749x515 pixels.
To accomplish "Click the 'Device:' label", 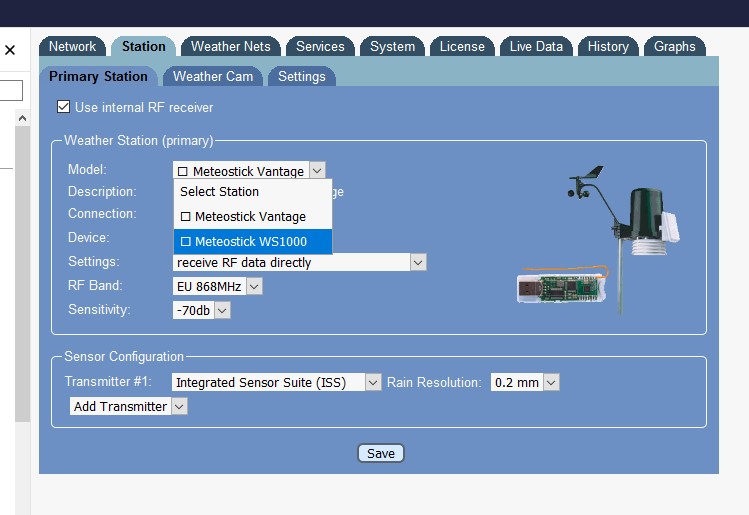I will (89, 237).
